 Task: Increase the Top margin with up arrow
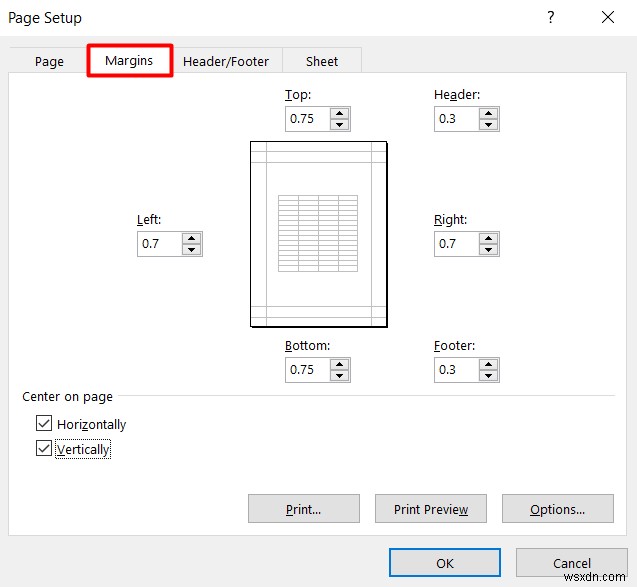point(340,114)
